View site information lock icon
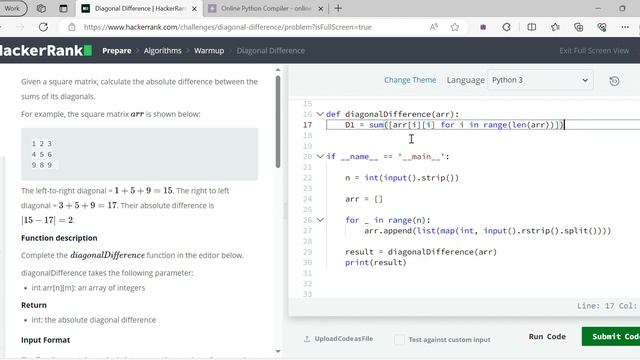This screenshot has width=640, height=360. [x=72, y=27]
